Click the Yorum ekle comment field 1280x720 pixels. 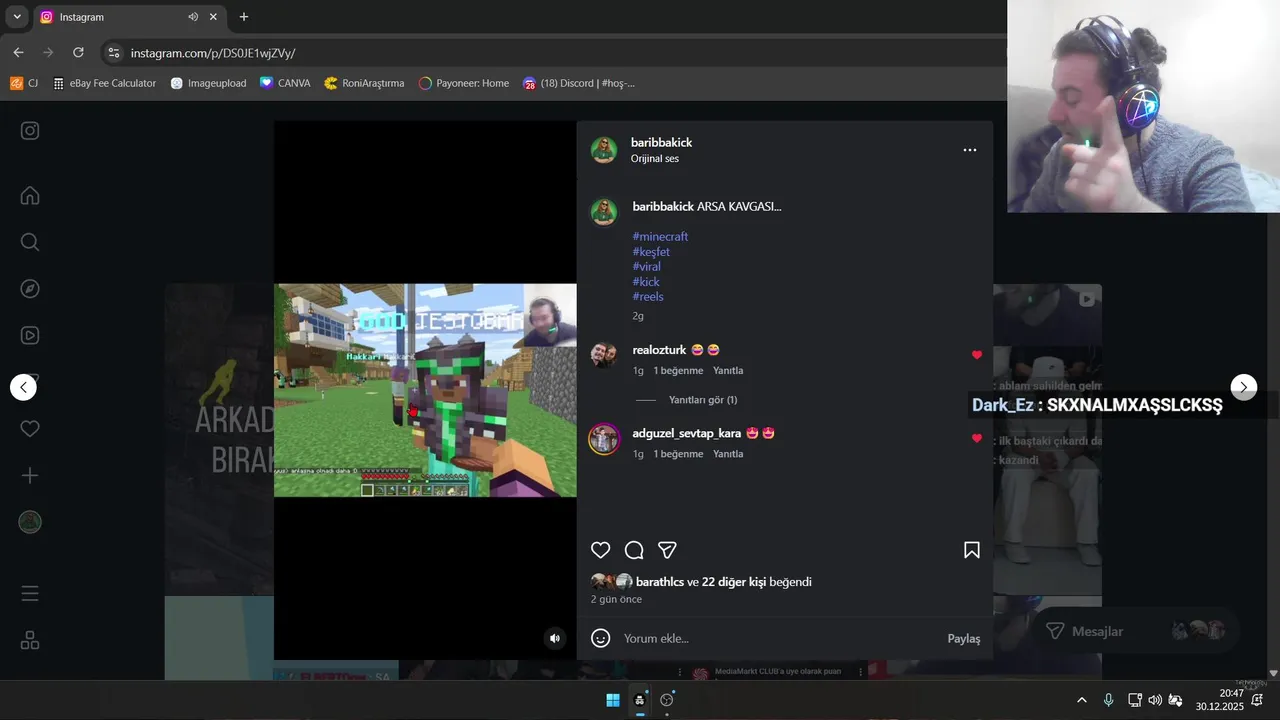(780, 638)
